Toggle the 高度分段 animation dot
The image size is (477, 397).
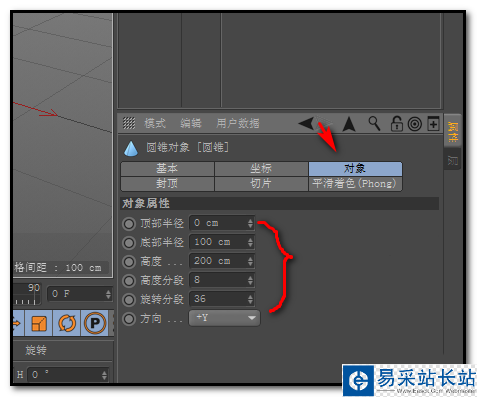click(x=129, y=281)
